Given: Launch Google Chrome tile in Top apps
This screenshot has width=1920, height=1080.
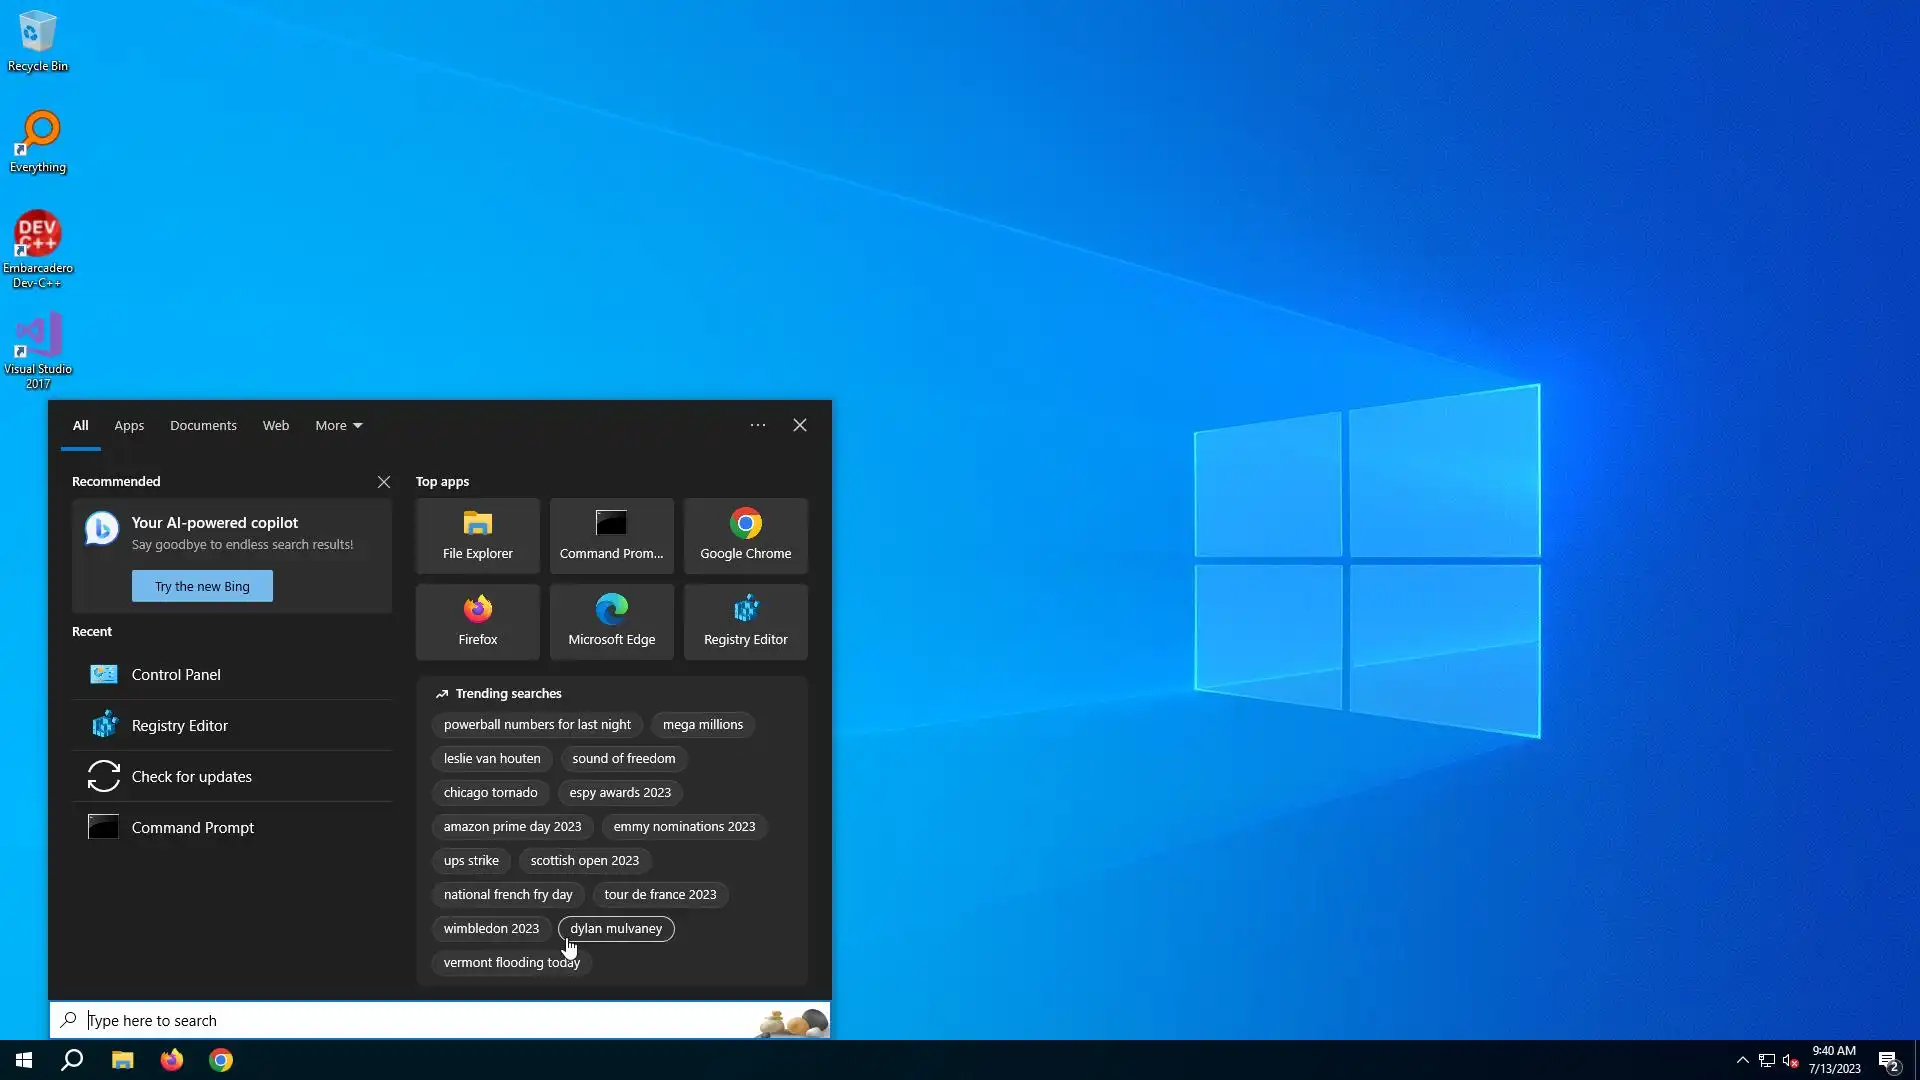Looking at the screenshot, I should click(745, 535).
